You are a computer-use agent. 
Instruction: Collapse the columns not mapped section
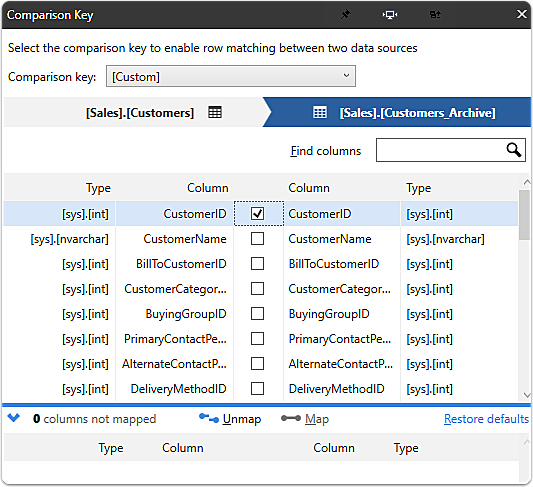point(14,418)
